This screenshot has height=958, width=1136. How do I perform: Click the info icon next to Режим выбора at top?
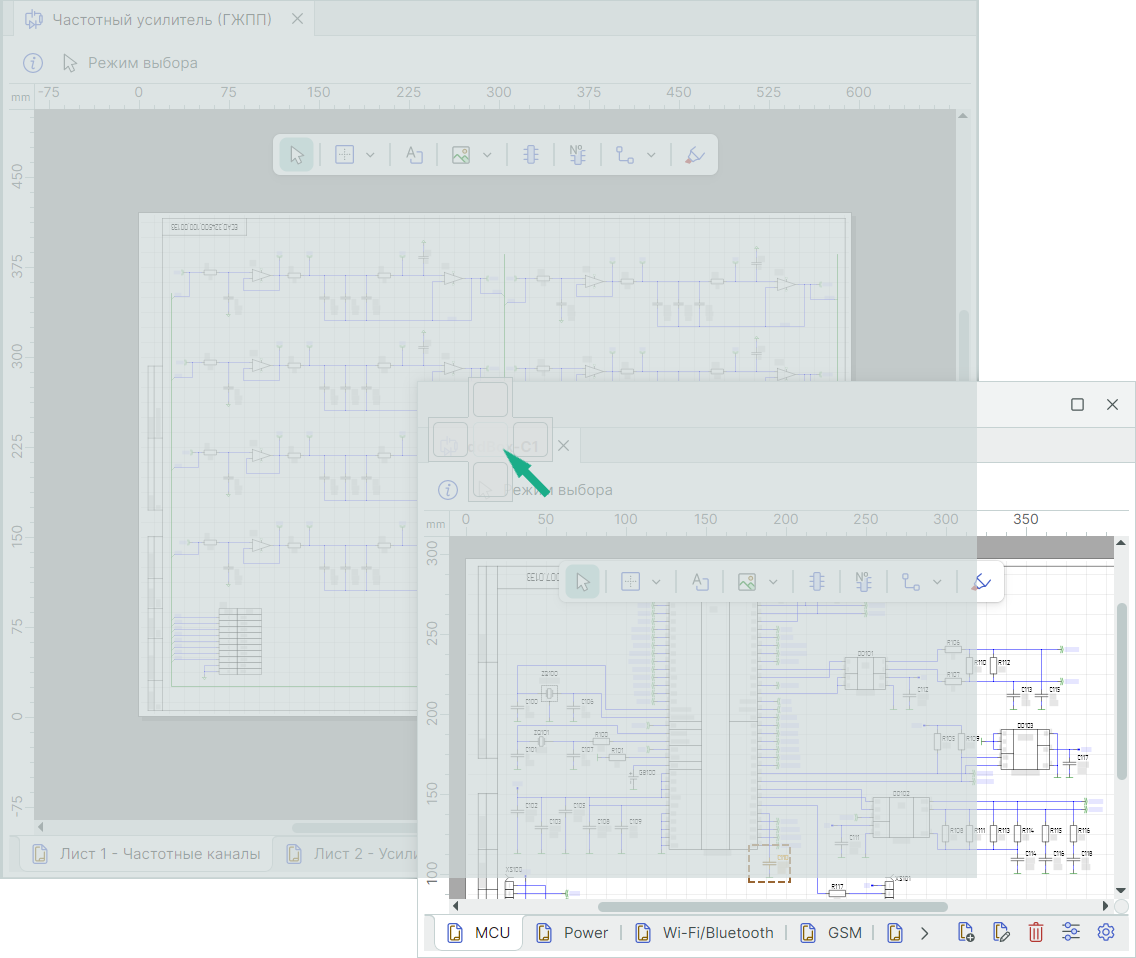tap(33, 63)
